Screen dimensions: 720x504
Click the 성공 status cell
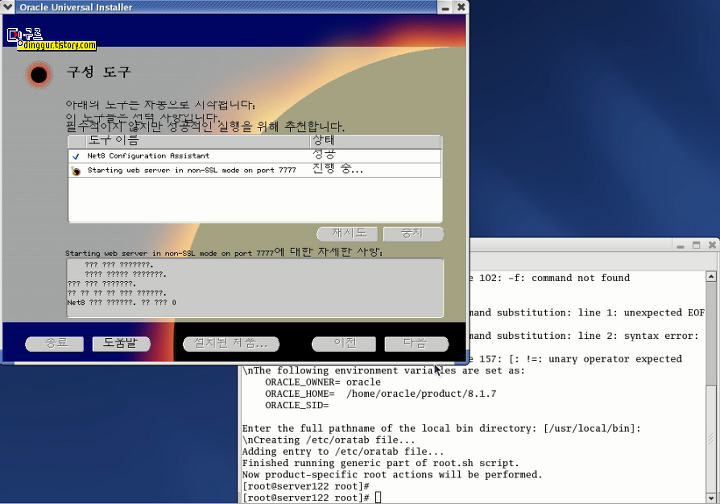pos(324,154)
